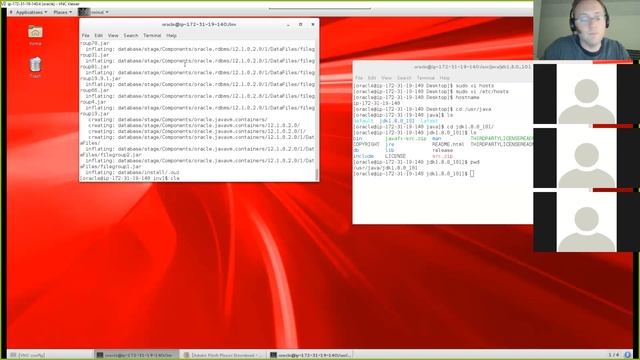The width and height of the screenshot is (640, 360).
Task: Open the Trash desktop icon
Action: (35, 67)
